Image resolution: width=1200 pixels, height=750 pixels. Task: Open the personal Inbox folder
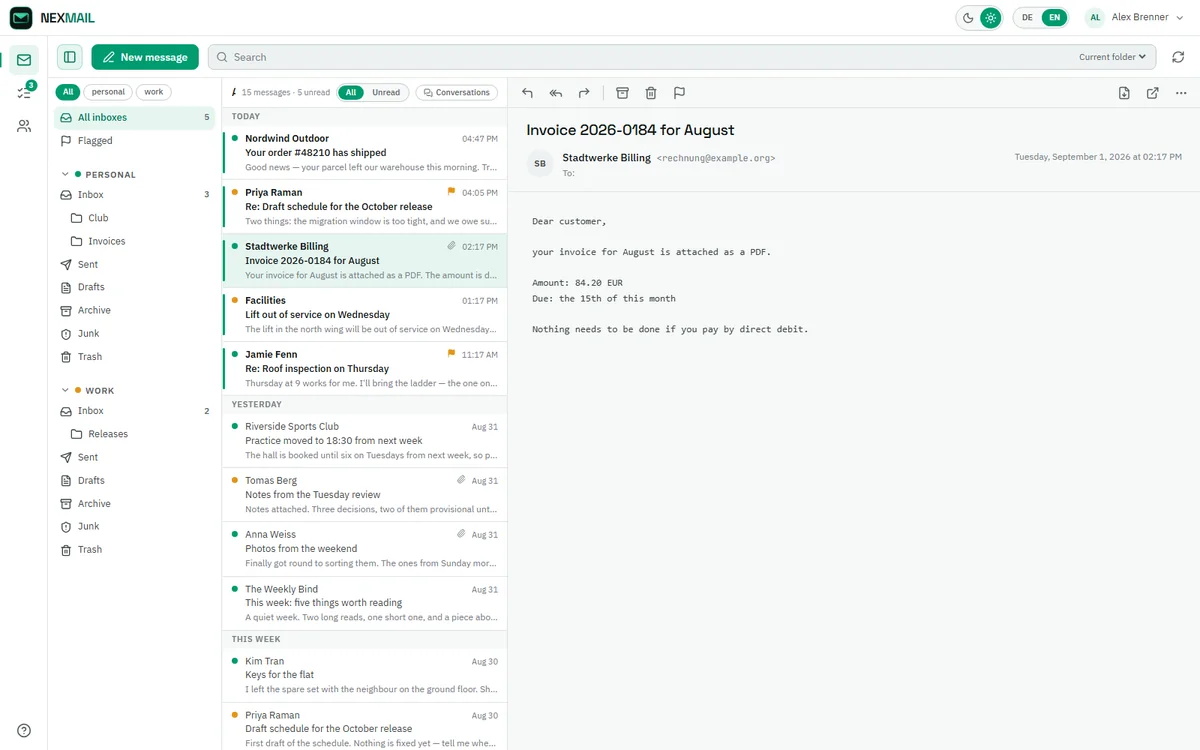point(134,195)
